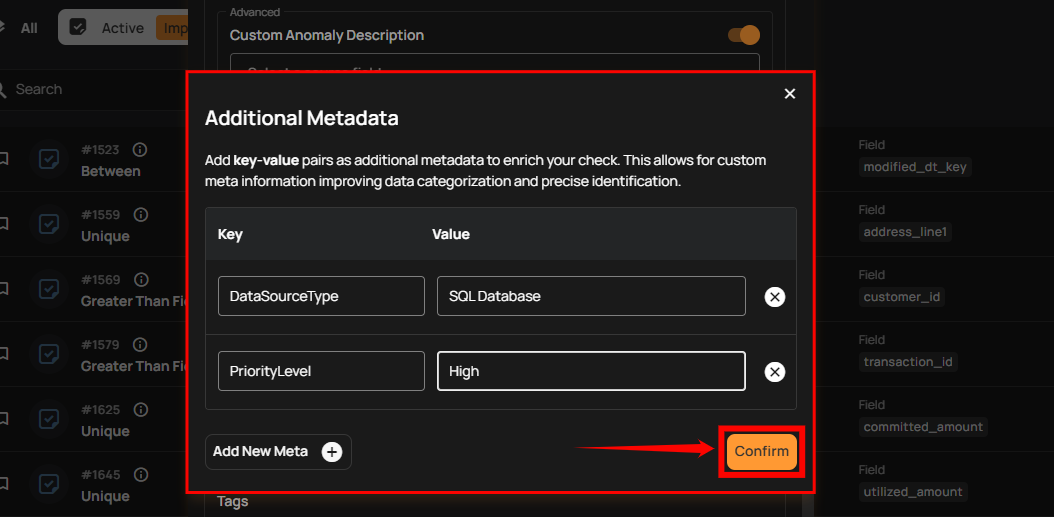Open info icon for check #1559

141,215
